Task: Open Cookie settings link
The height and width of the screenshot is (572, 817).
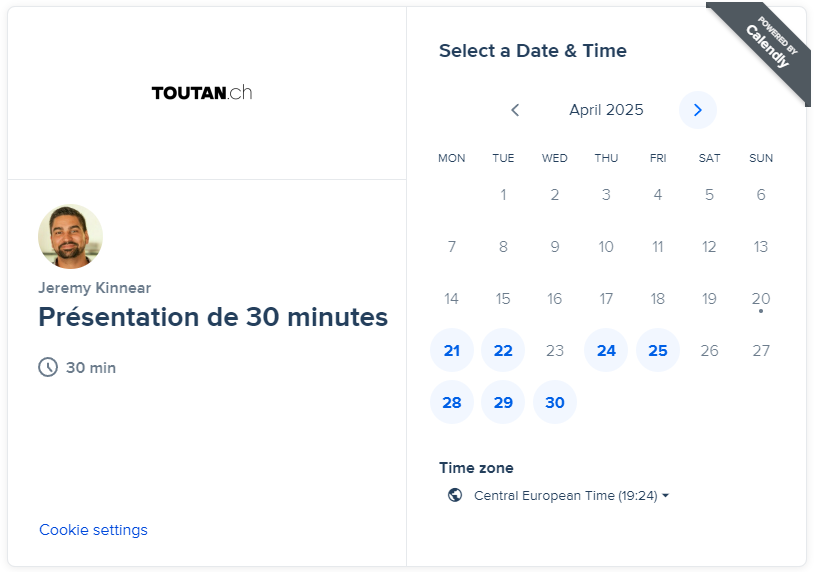Action: pos(93,530)
